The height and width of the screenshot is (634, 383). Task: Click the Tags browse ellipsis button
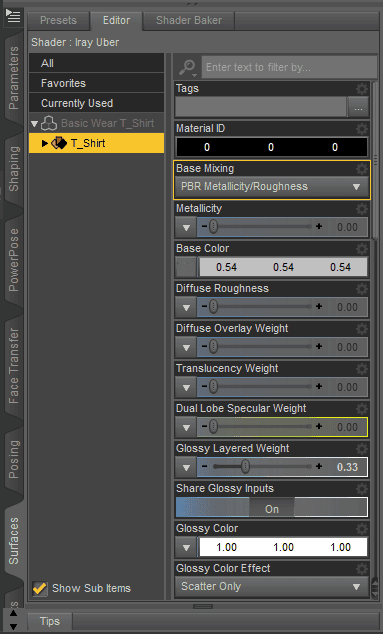tap(358, 108)
